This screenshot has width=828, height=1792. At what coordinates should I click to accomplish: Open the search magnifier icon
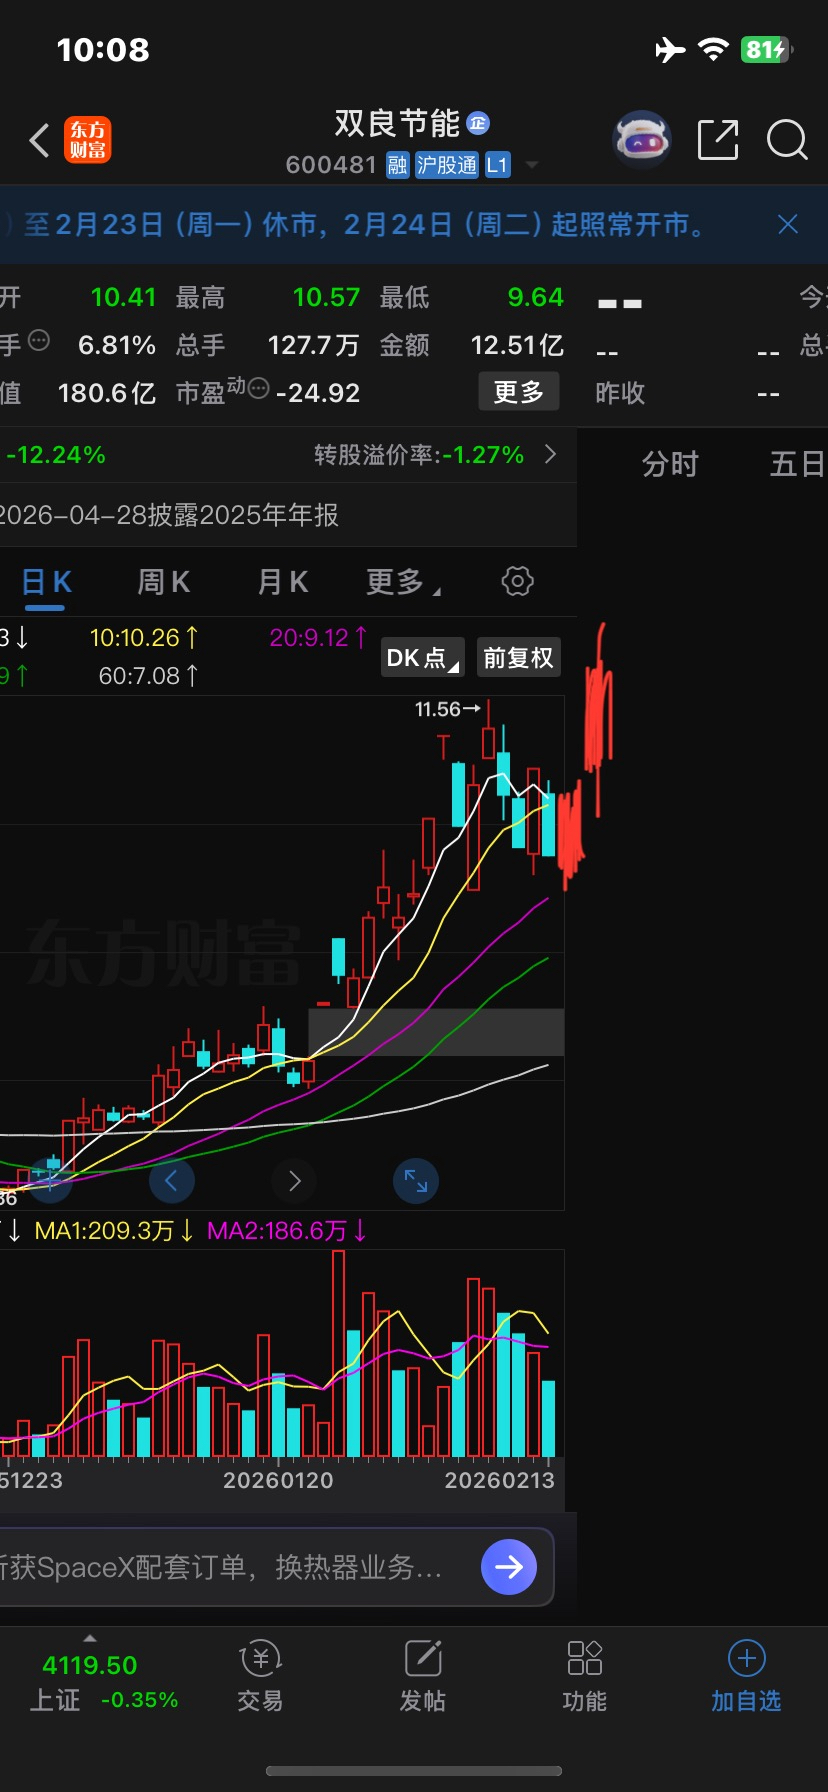coord(787,140)
